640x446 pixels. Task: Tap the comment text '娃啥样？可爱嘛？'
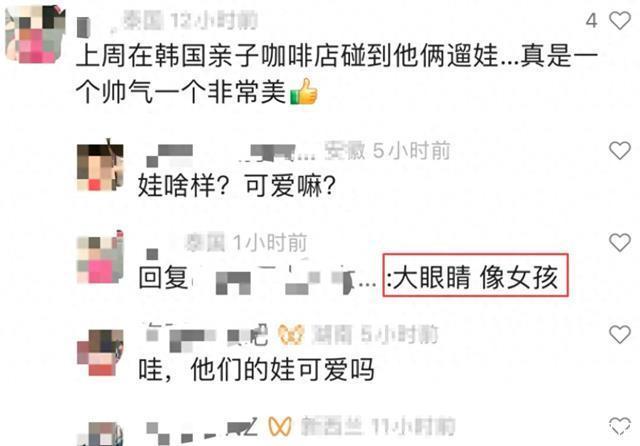(237, 186)
